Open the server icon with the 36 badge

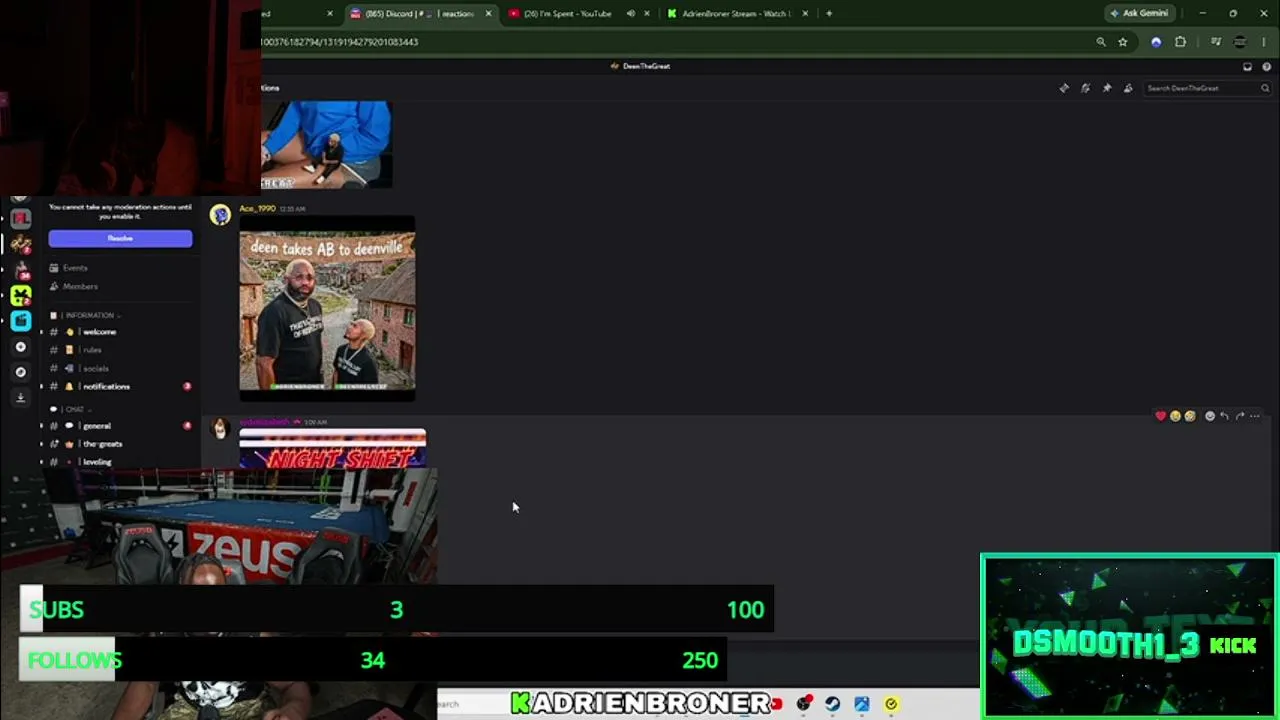tap(20, 269)
